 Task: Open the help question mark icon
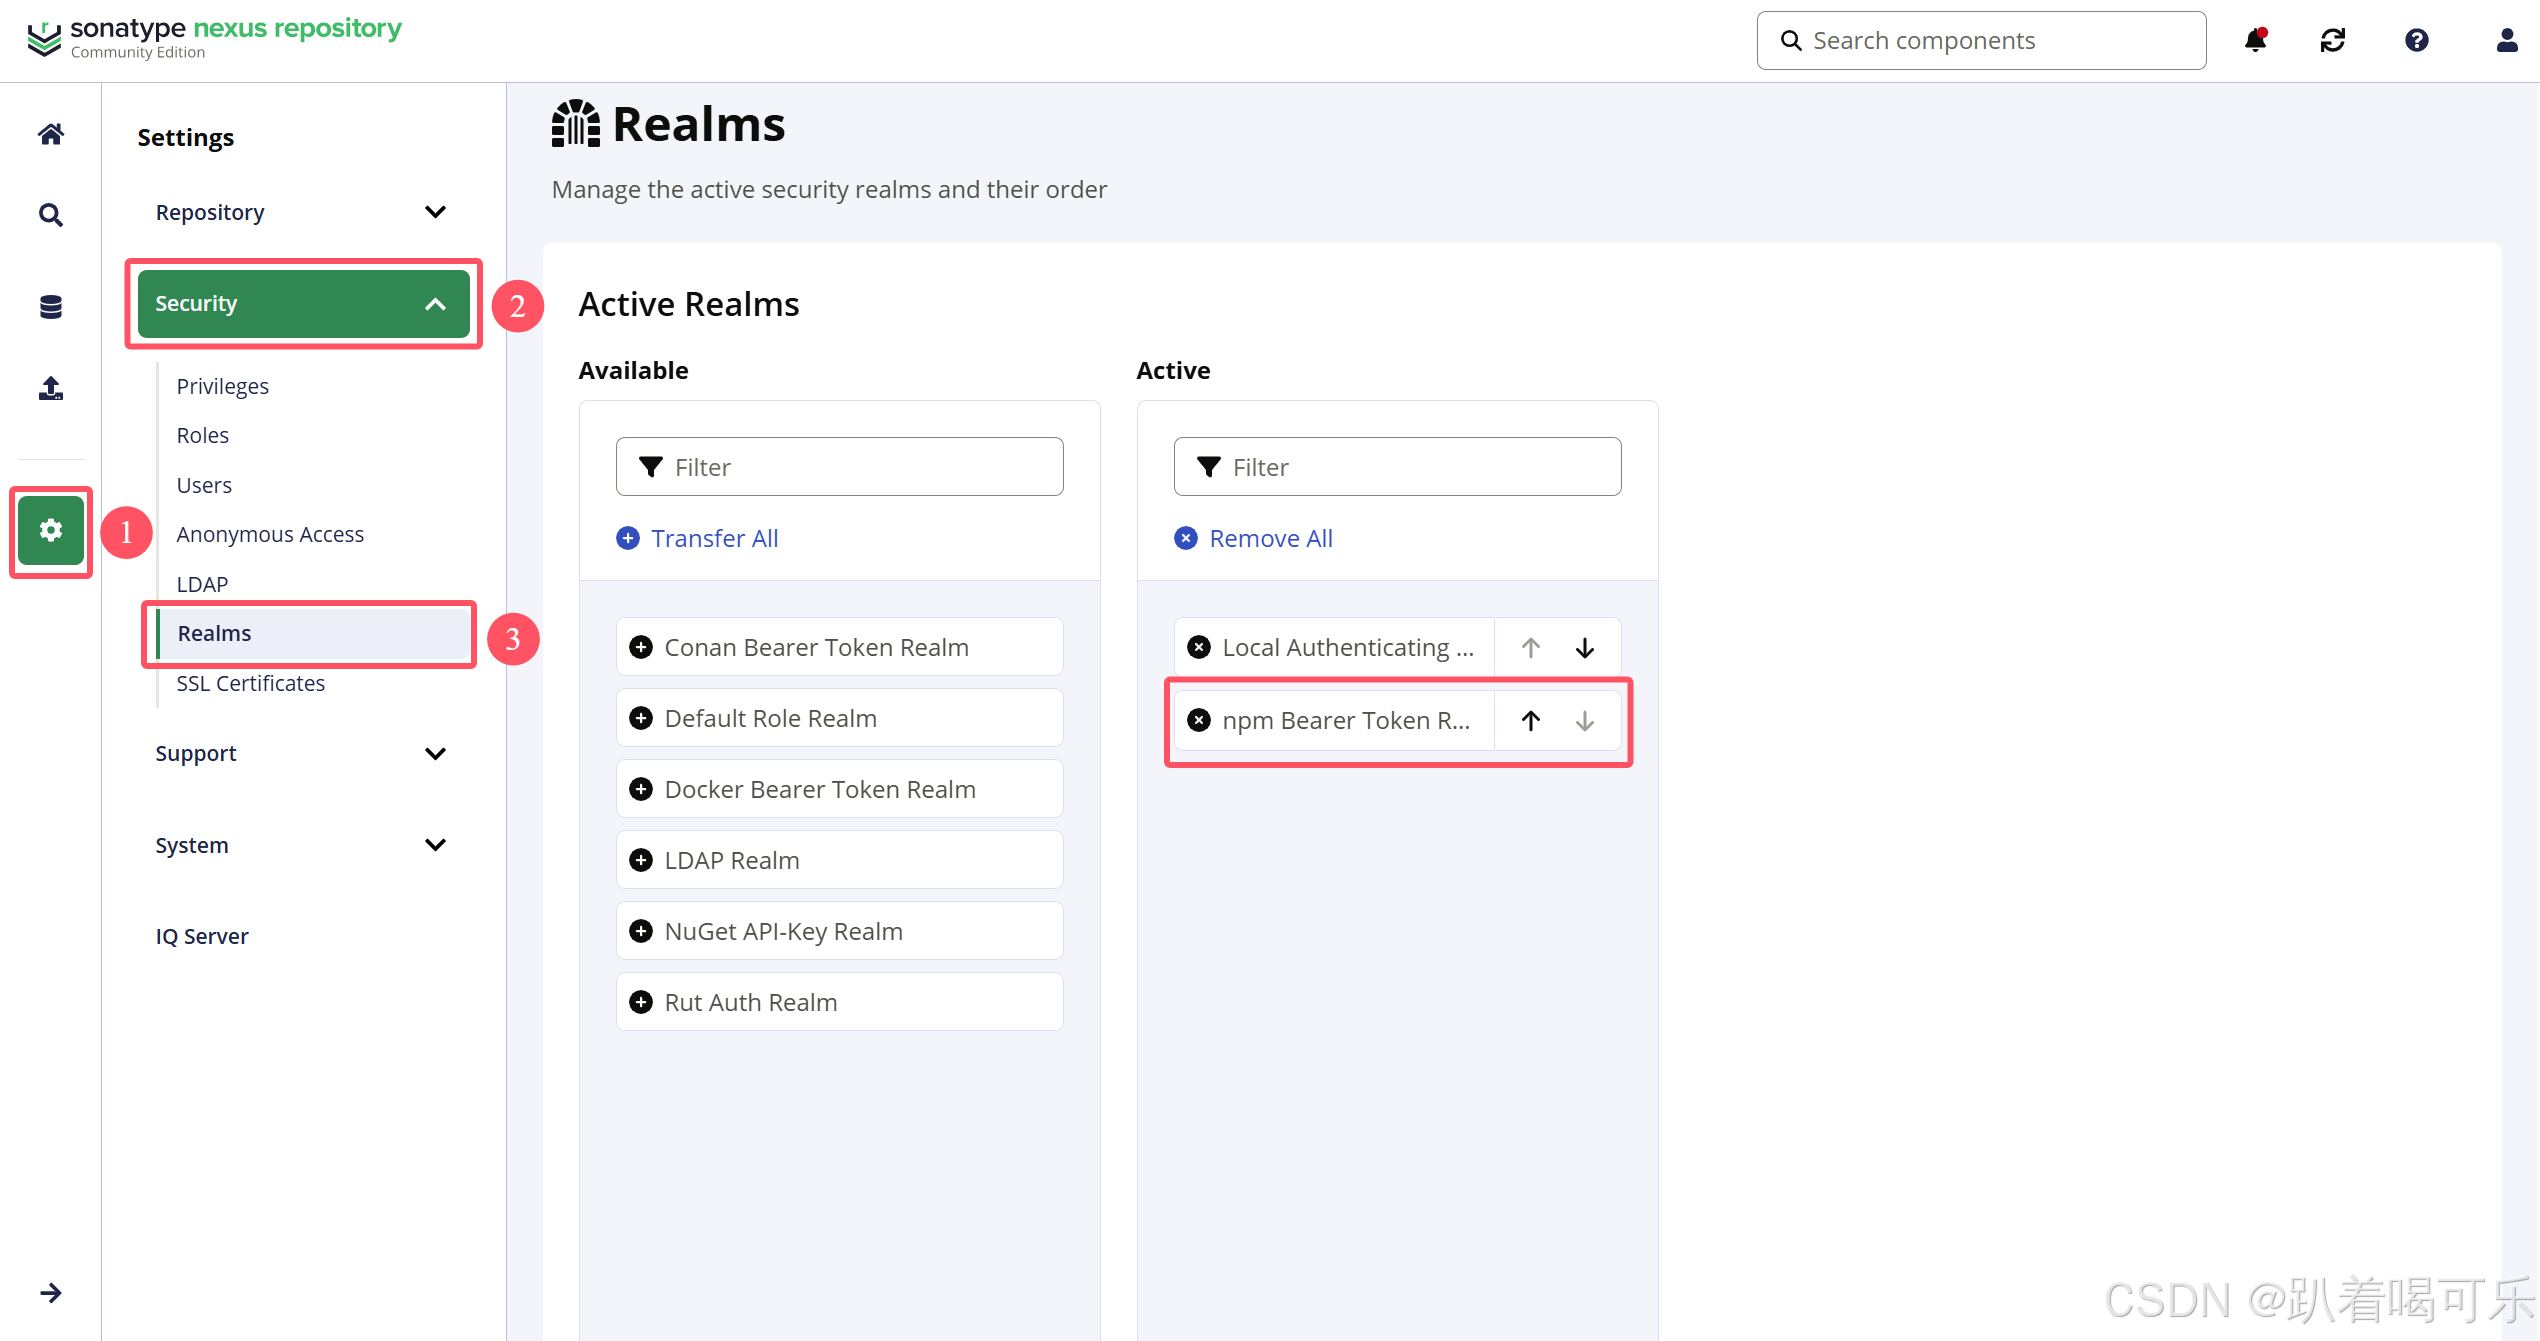pos(2417,40)
